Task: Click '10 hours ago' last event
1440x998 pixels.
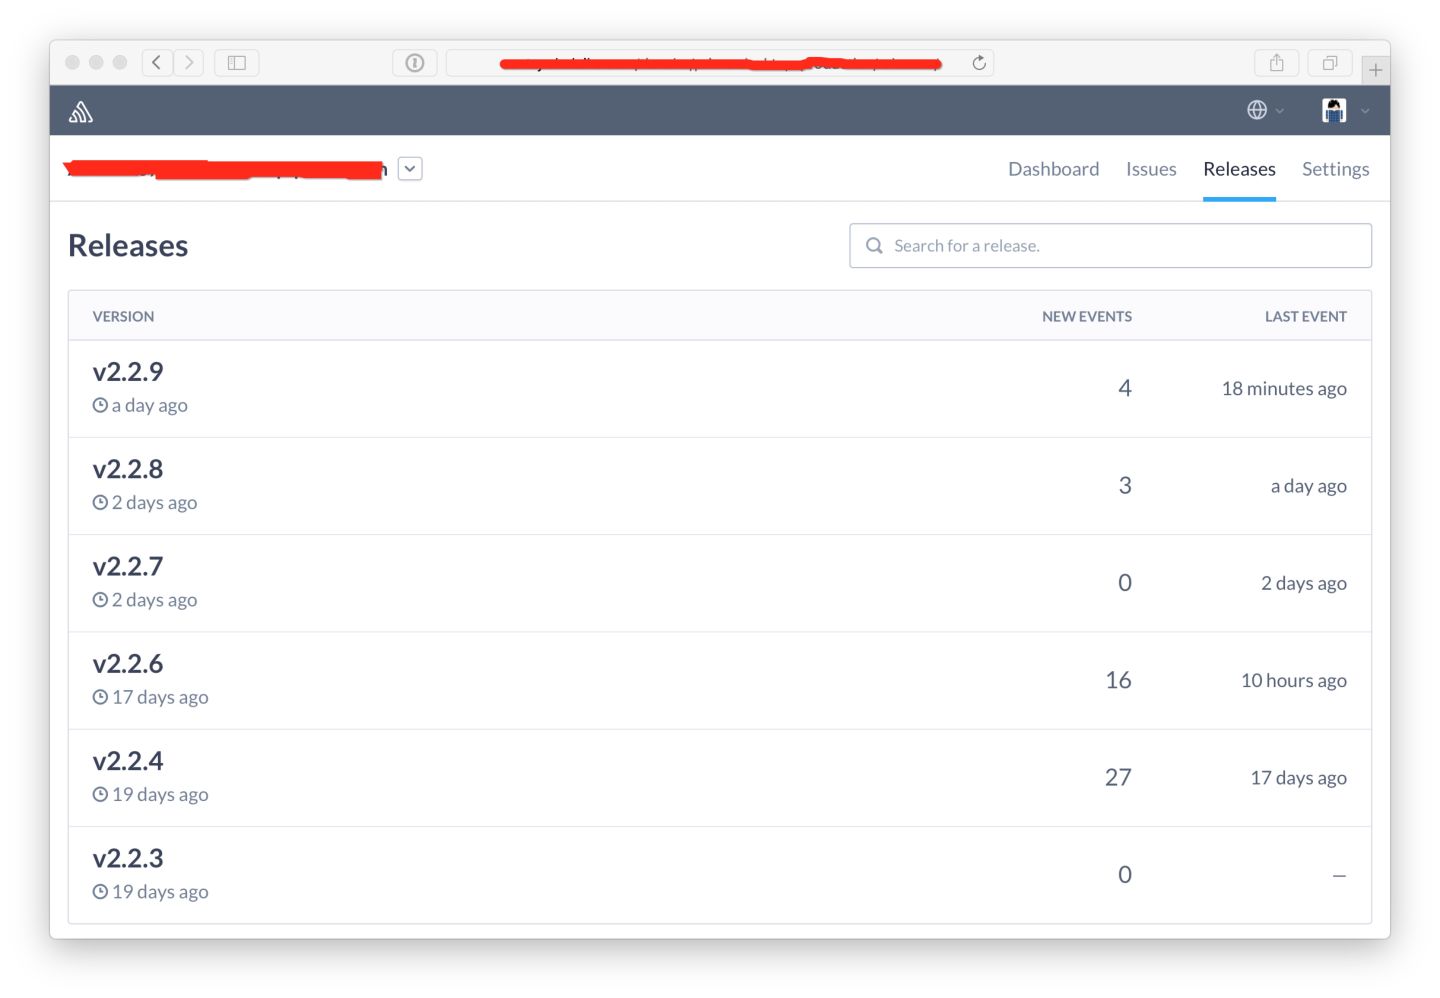Action: click(x=1293, y=680)
